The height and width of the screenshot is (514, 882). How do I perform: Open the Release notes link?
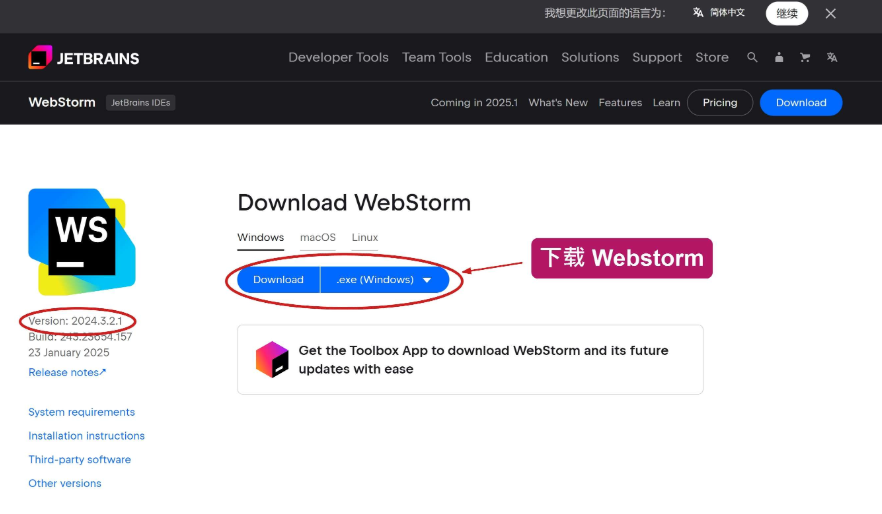pos(67,372)
